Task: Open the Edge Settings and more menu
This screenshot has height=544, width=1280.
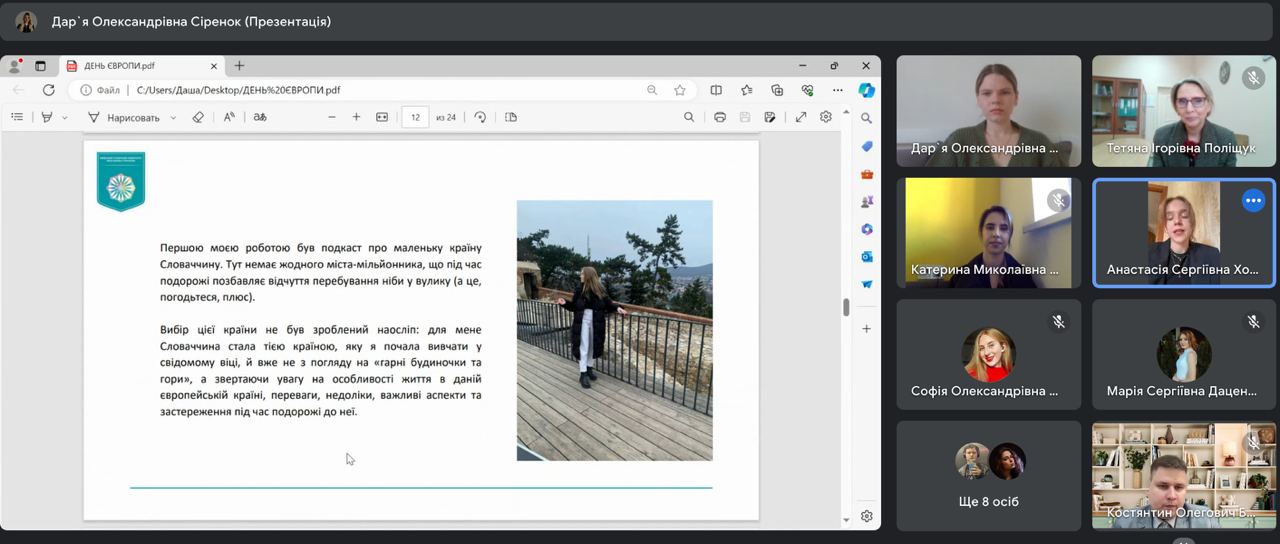Action: pyautogui.click(x=838, y=90)
